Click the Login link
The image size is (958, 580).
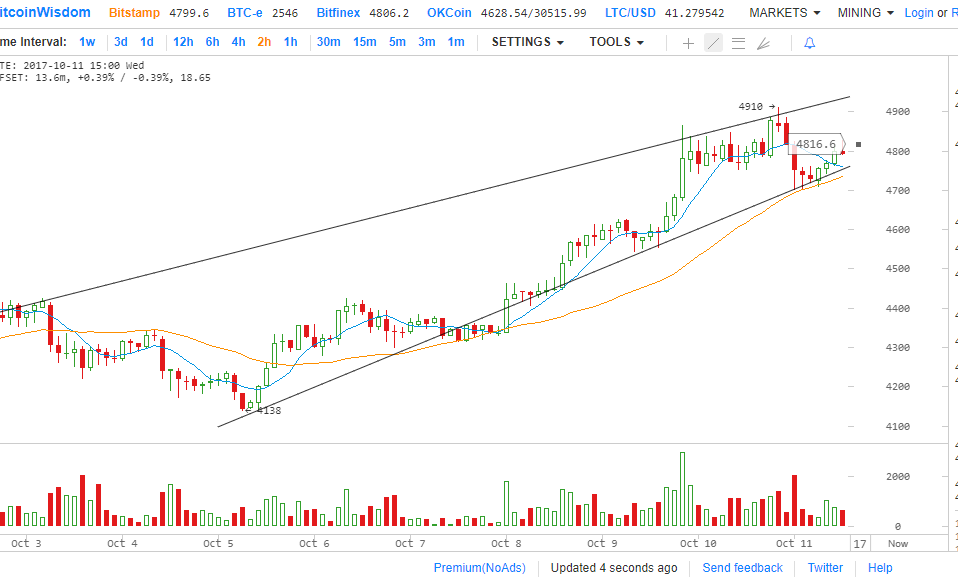pyautogui.click(x=918, y=13)
